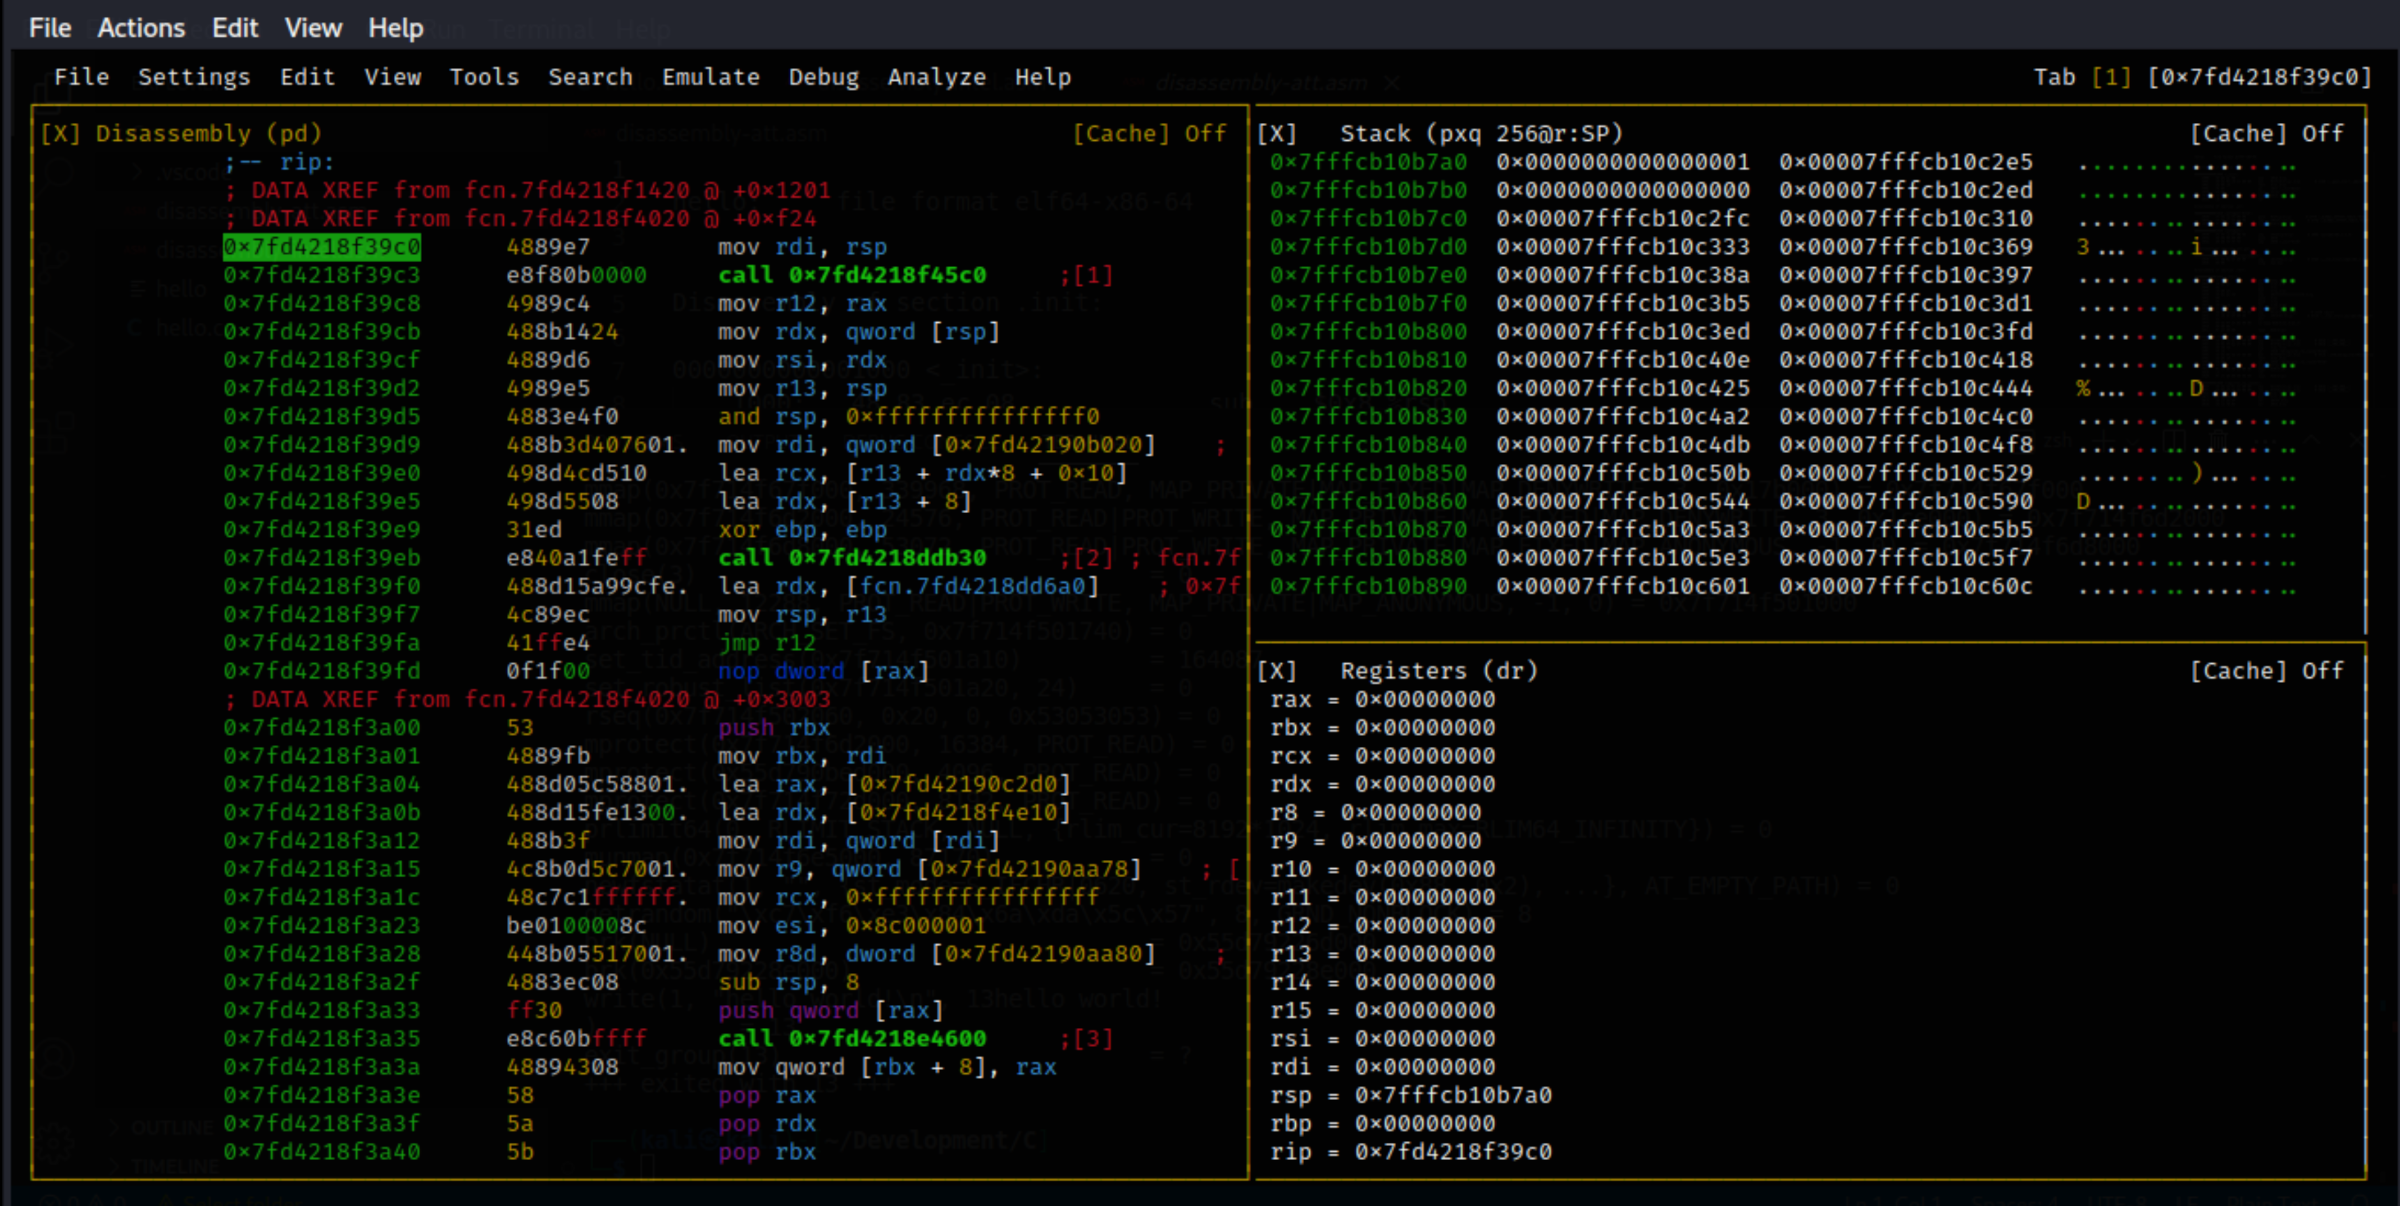This screenshot has width=2400, height=1206.
Task: Select the rsp register value 0x7fffcb10b7a0
Action: click(x=1452, y=1095)
